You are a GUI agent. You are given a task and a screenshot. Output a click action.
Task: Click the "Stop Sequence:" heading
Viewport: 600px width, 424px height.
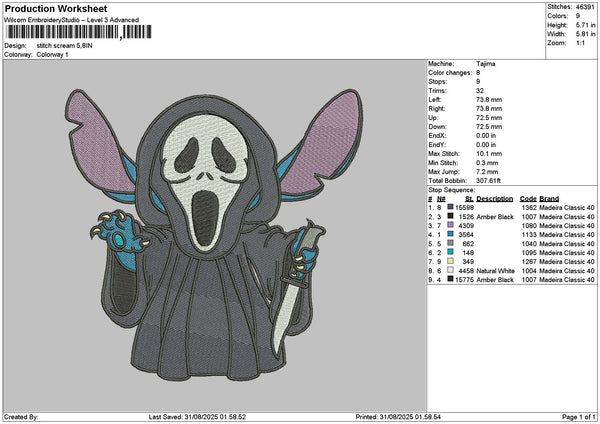coord(452,190)
